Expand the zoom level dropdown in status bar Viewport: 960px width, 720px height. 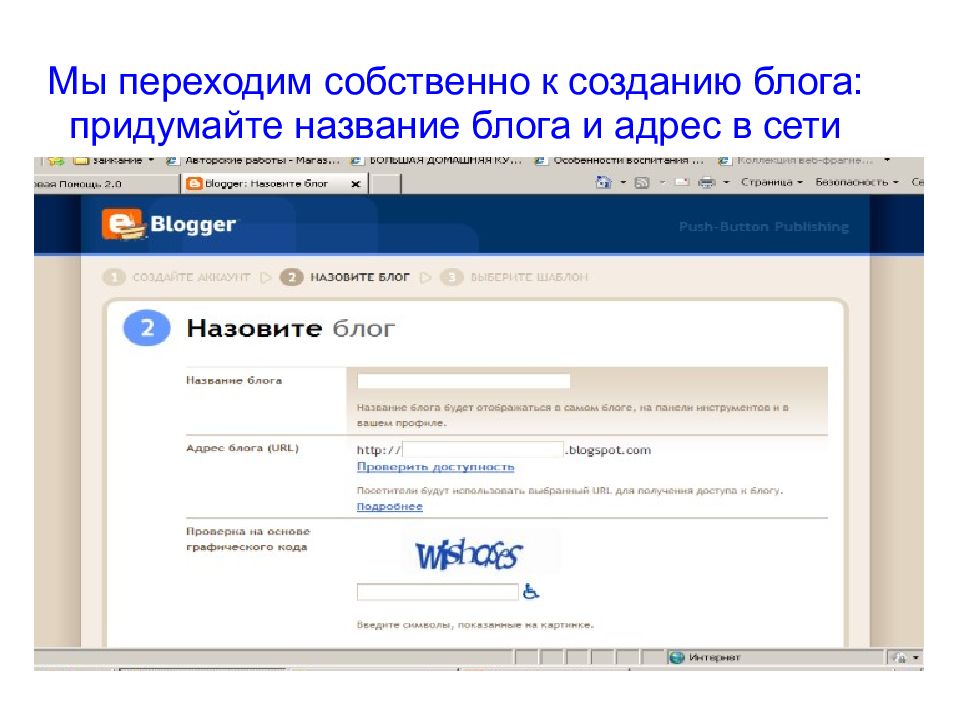coord(914,657)
